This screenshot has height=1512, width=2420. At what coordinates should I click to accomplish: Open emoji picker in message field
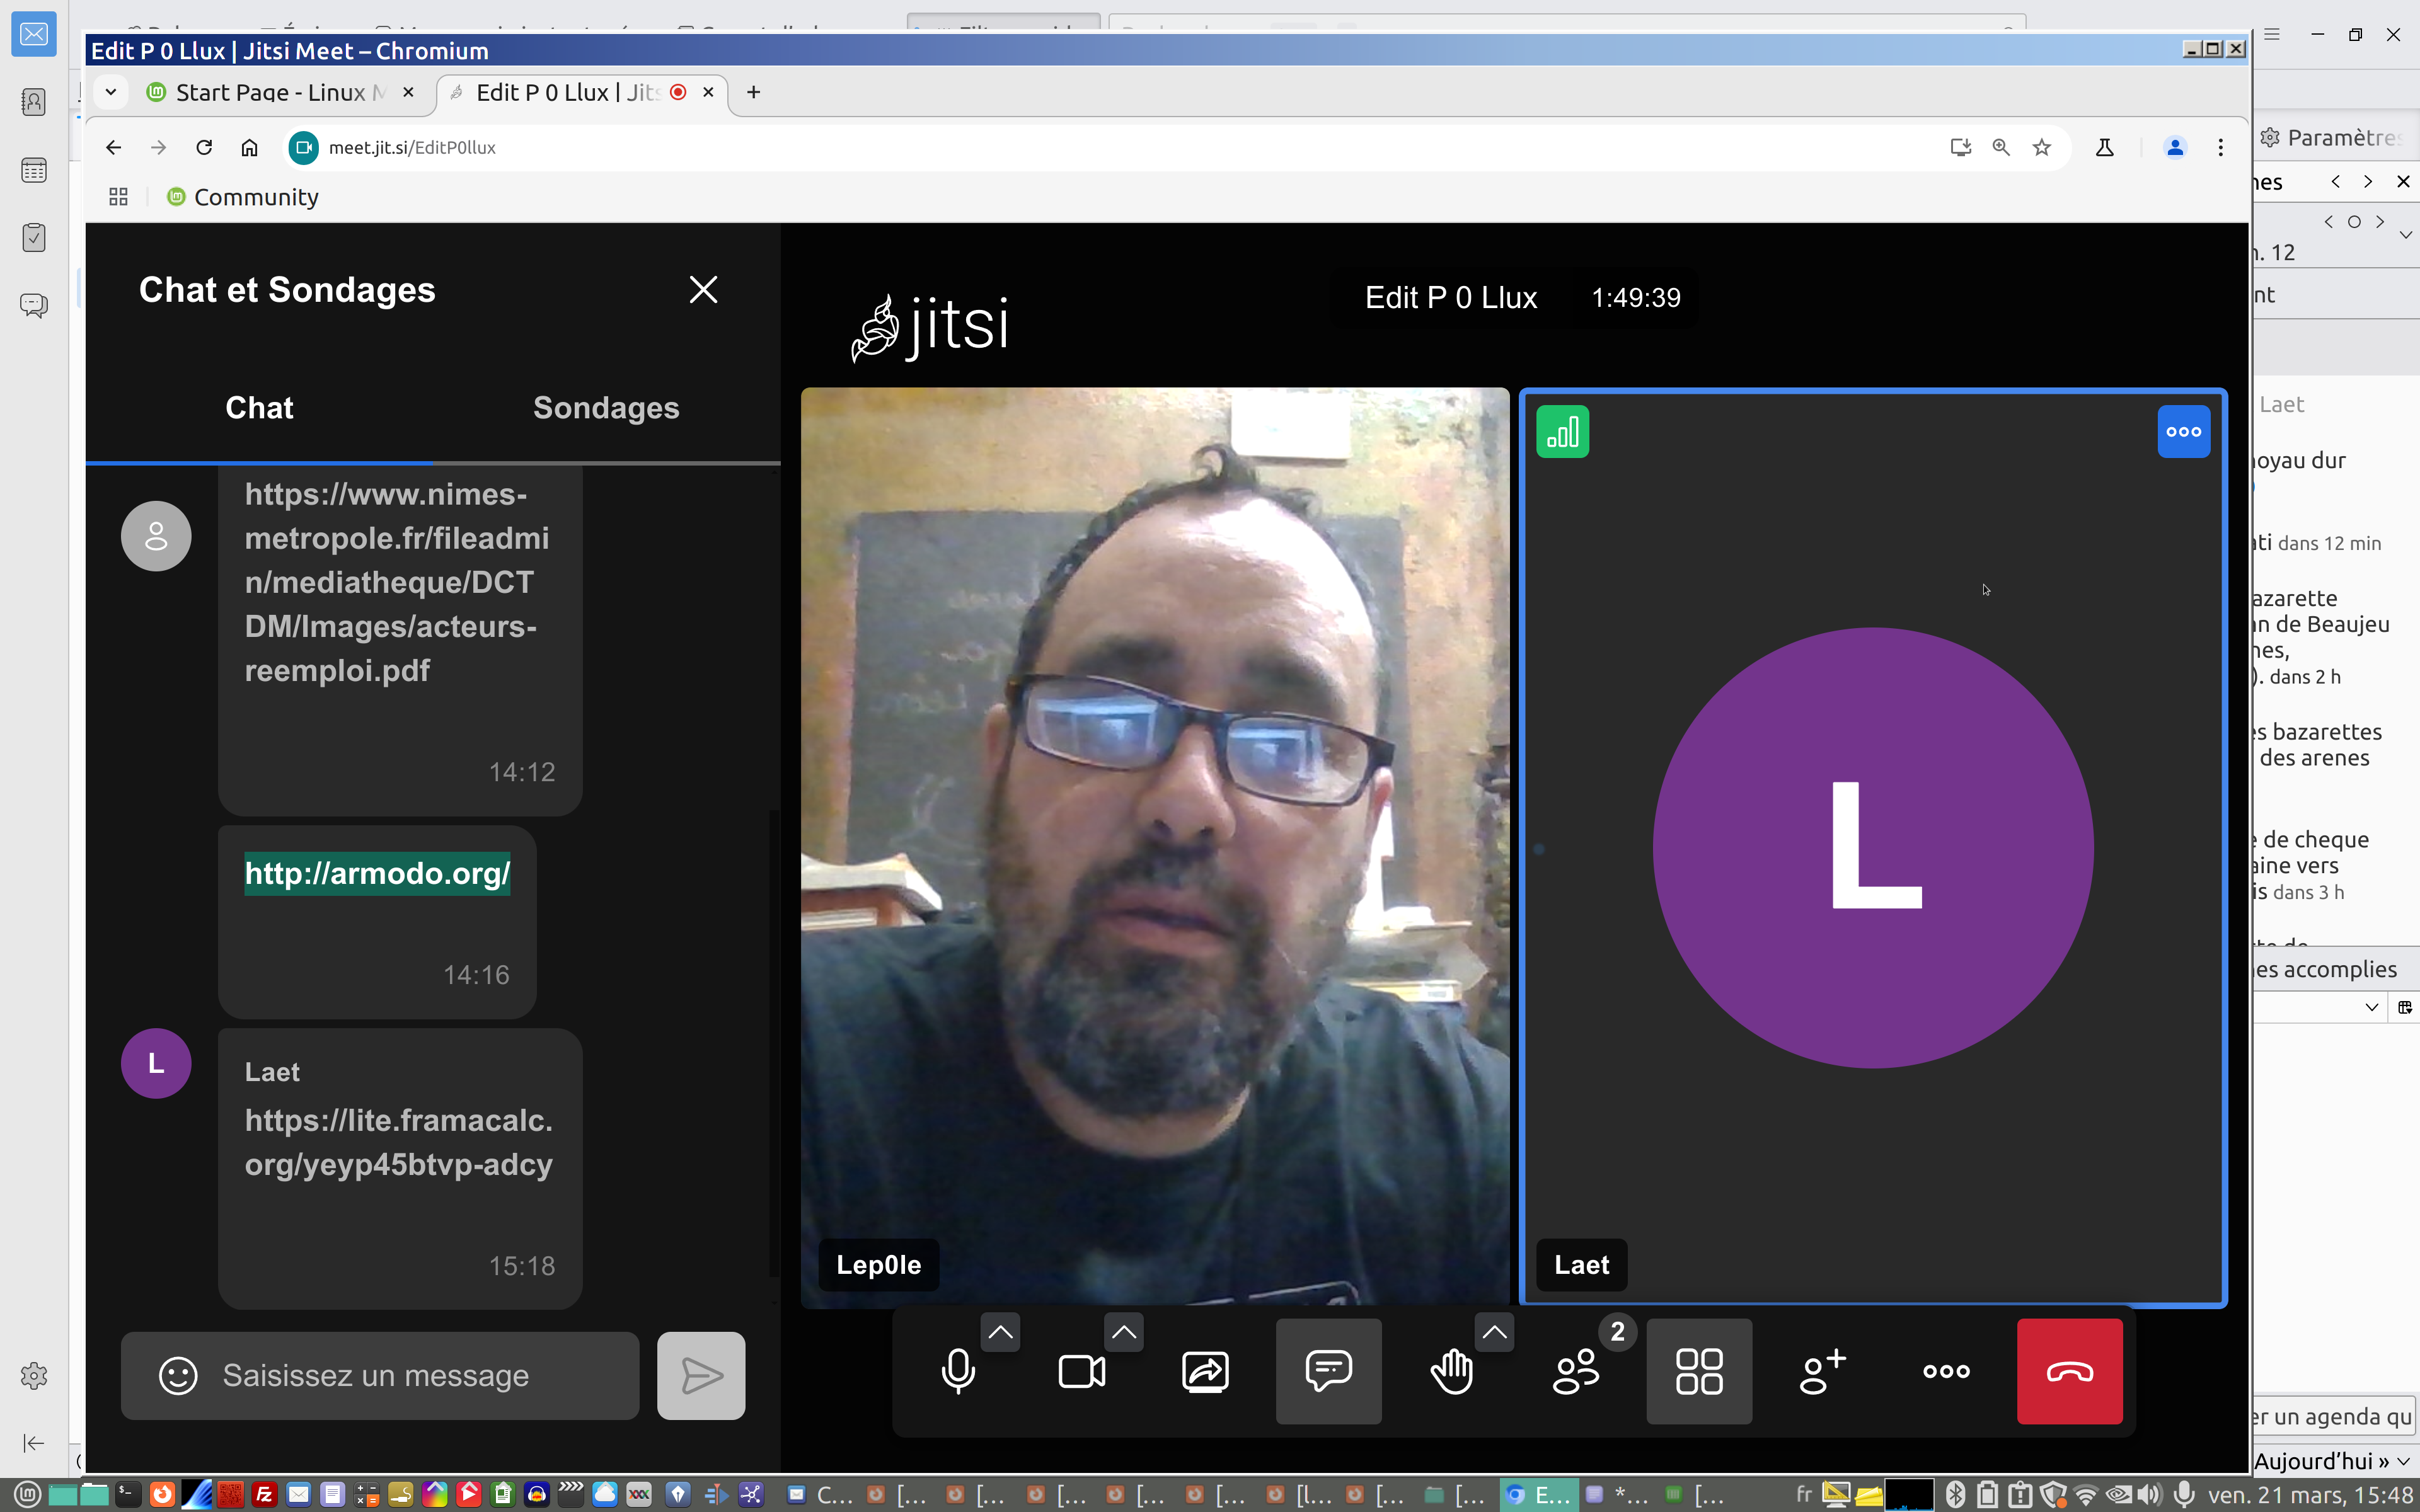pyautogui.click(x=178, y=1375)
